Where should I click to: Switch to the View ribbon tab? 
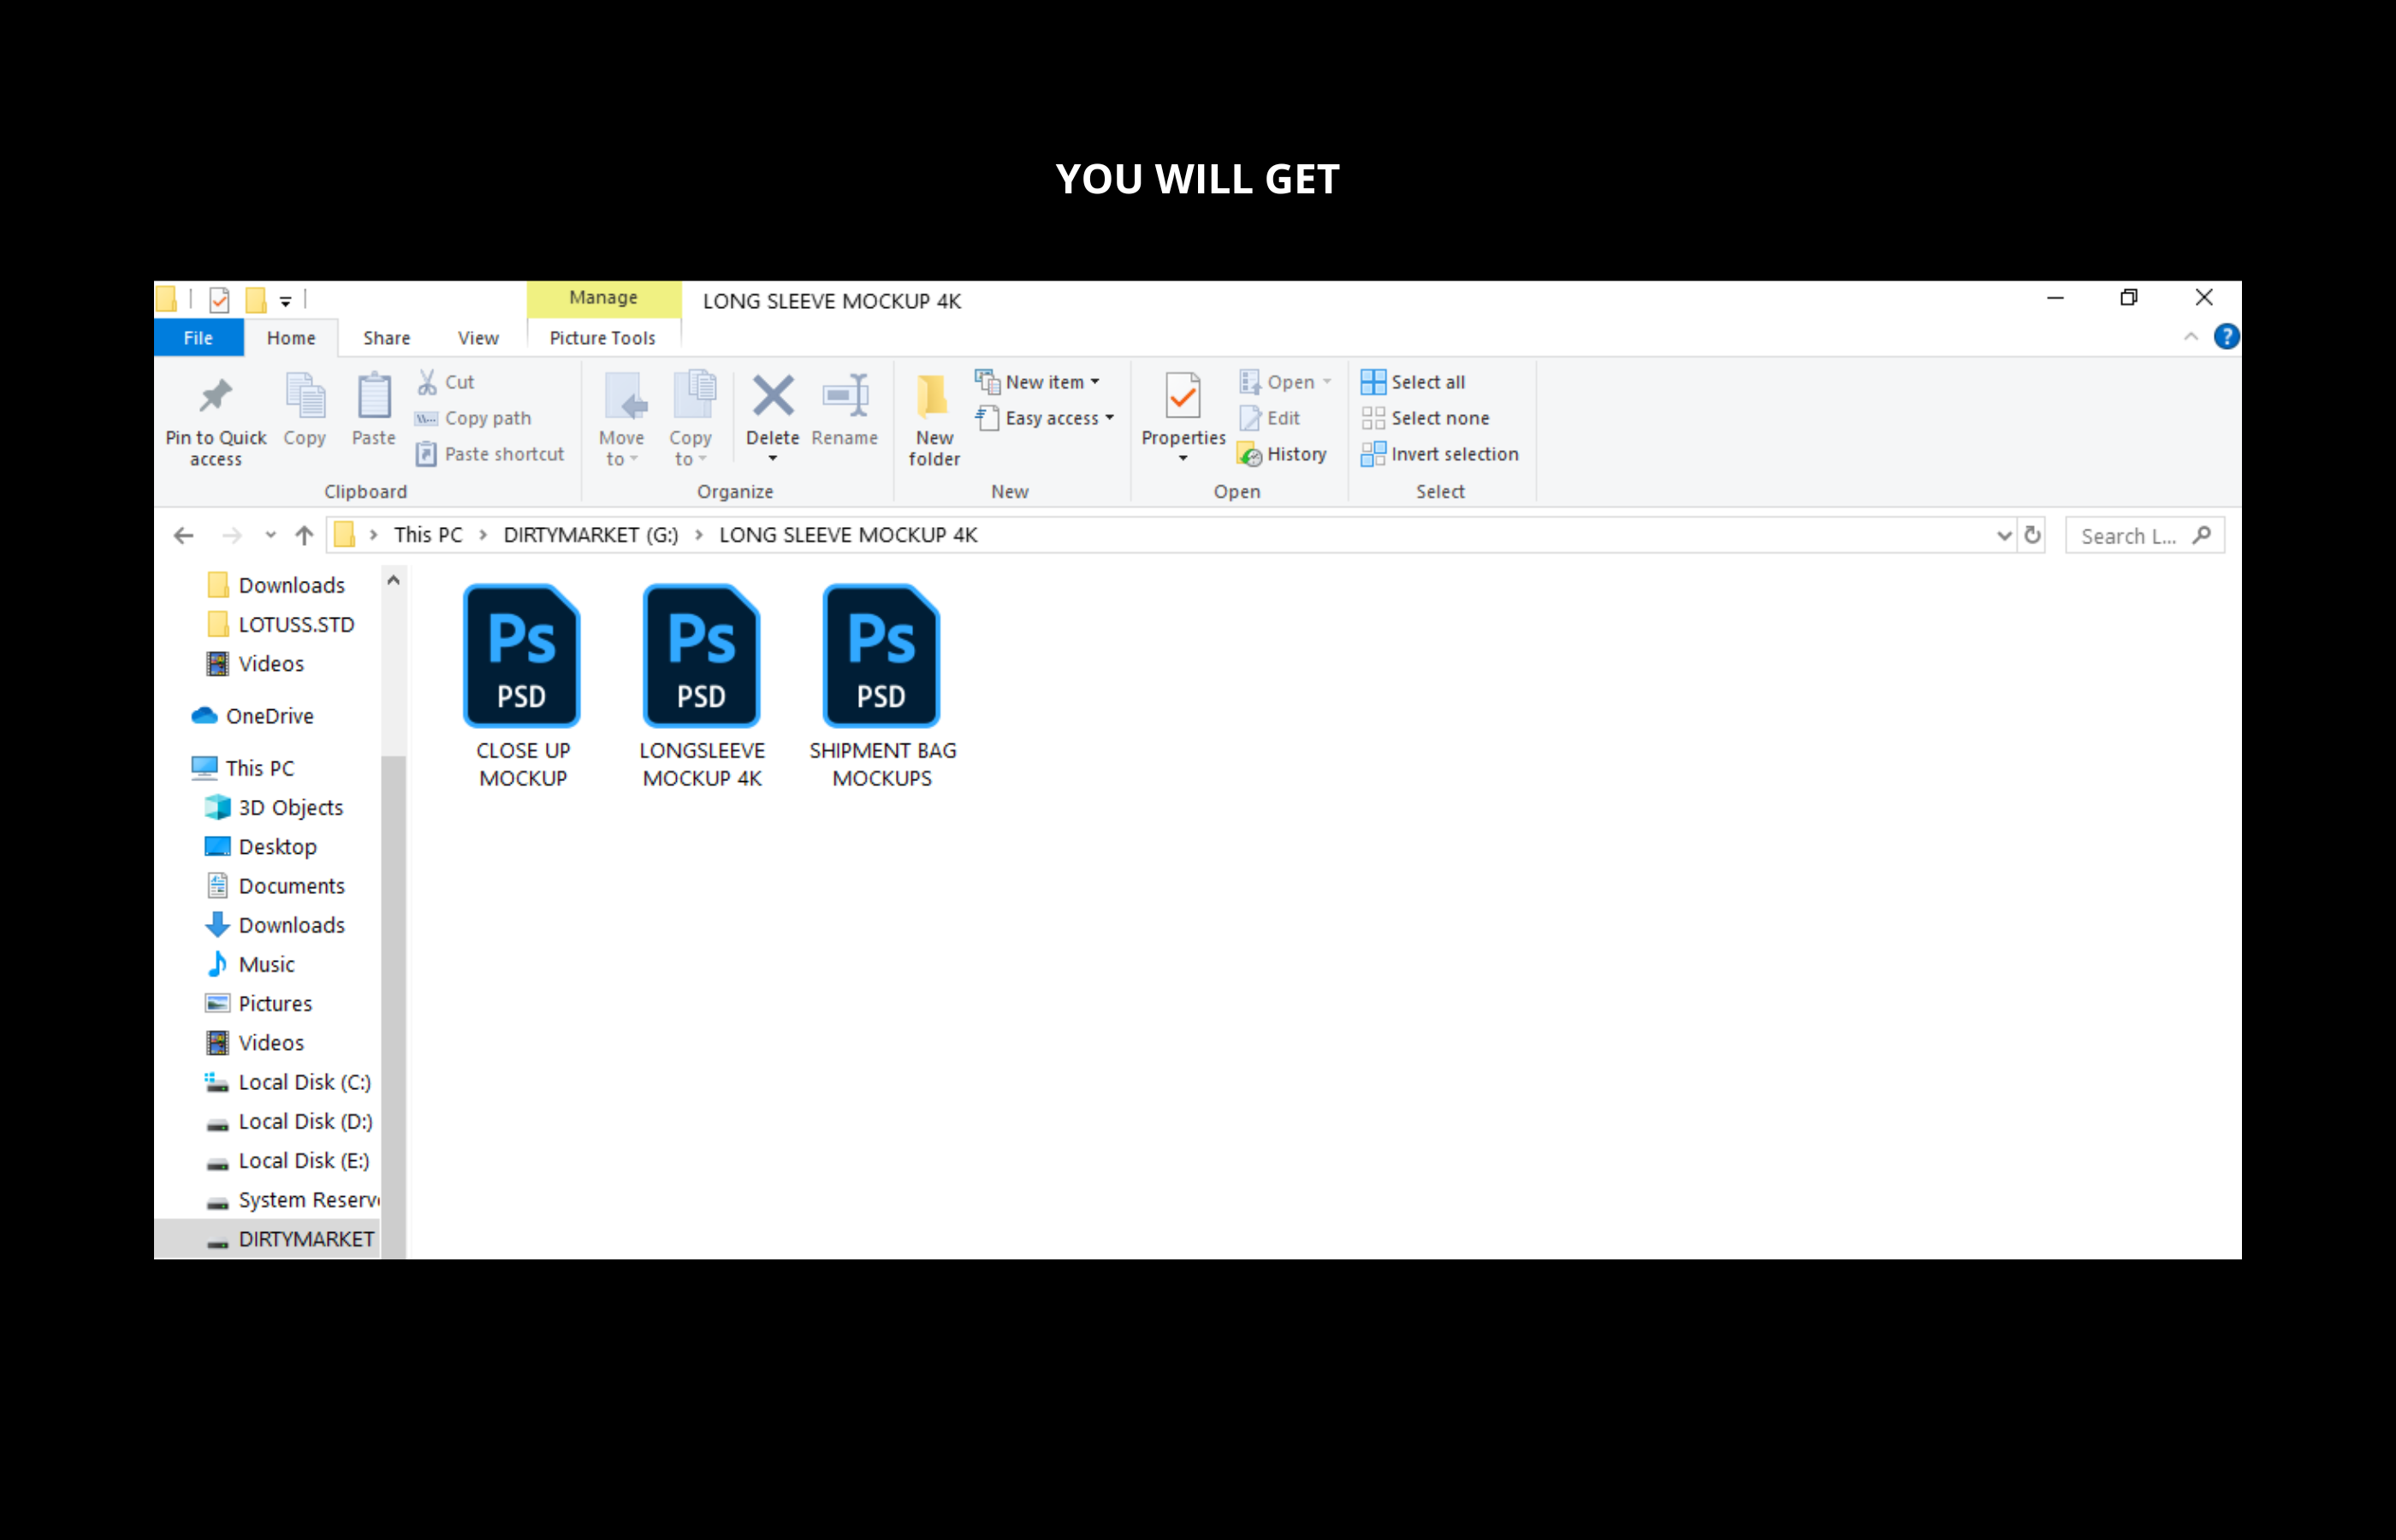click(x=478, y=338)
